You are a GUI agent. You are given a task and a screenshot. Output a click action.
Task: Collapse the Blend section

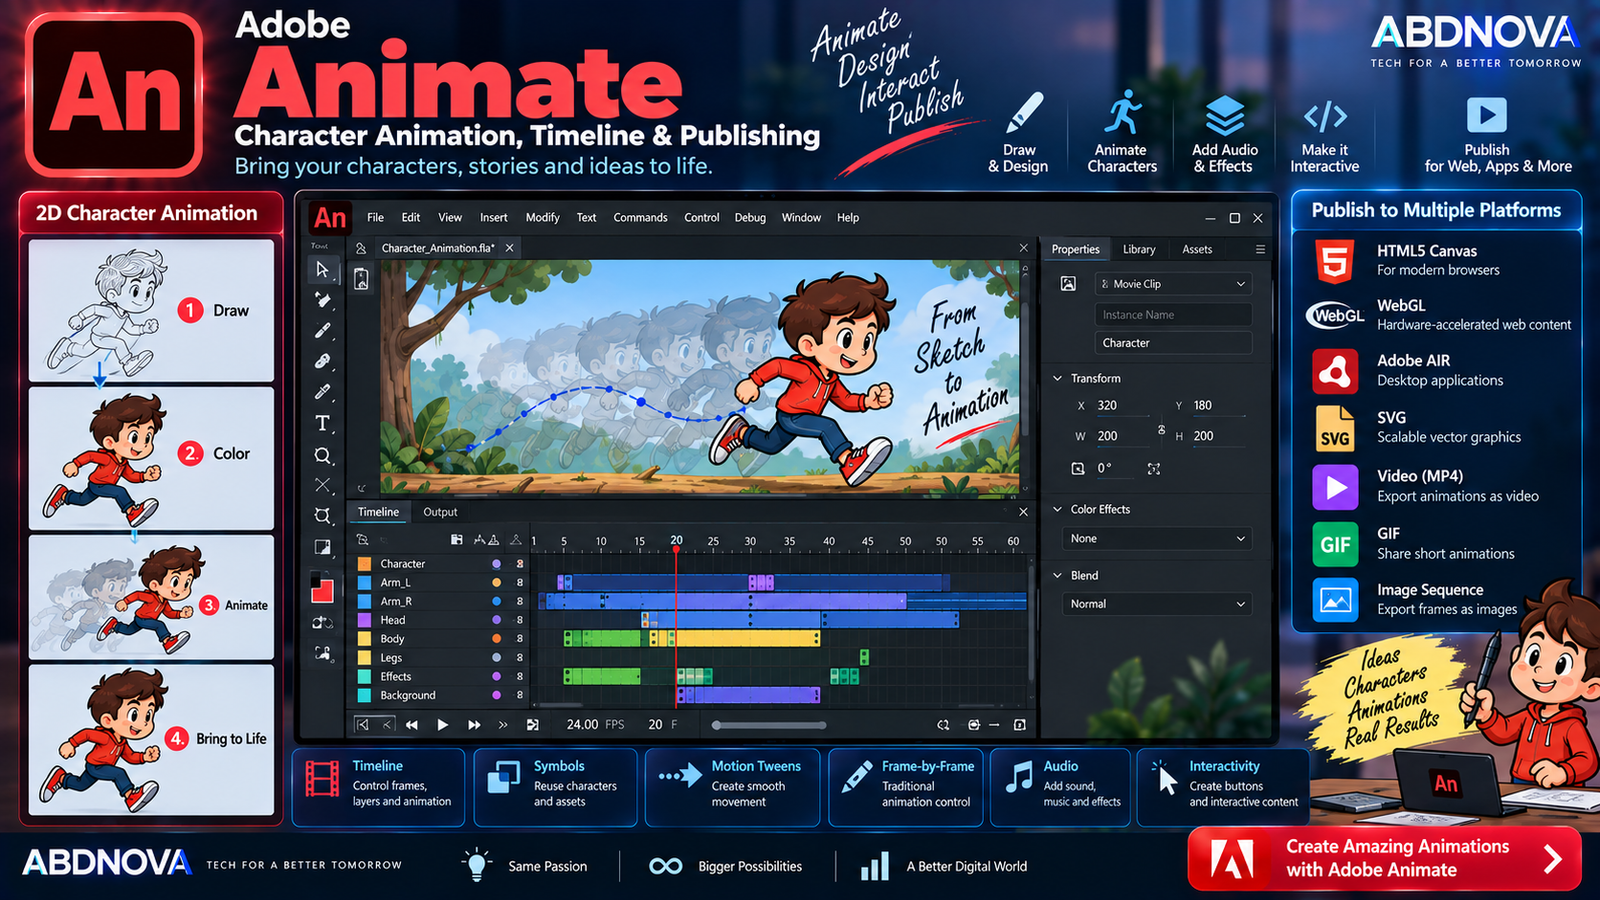1057,575
